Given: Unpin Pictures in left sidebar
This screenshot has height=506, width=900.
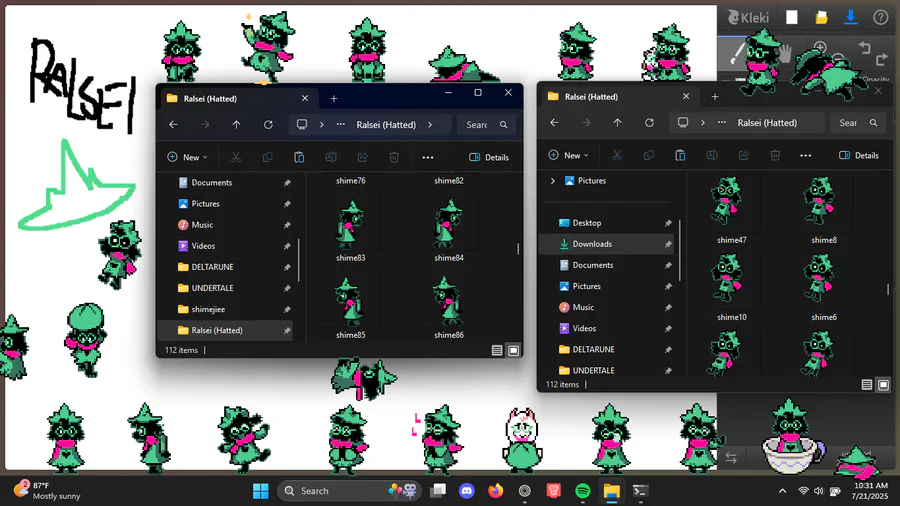Looking at the screenshot, I should [x=287, y=204].
